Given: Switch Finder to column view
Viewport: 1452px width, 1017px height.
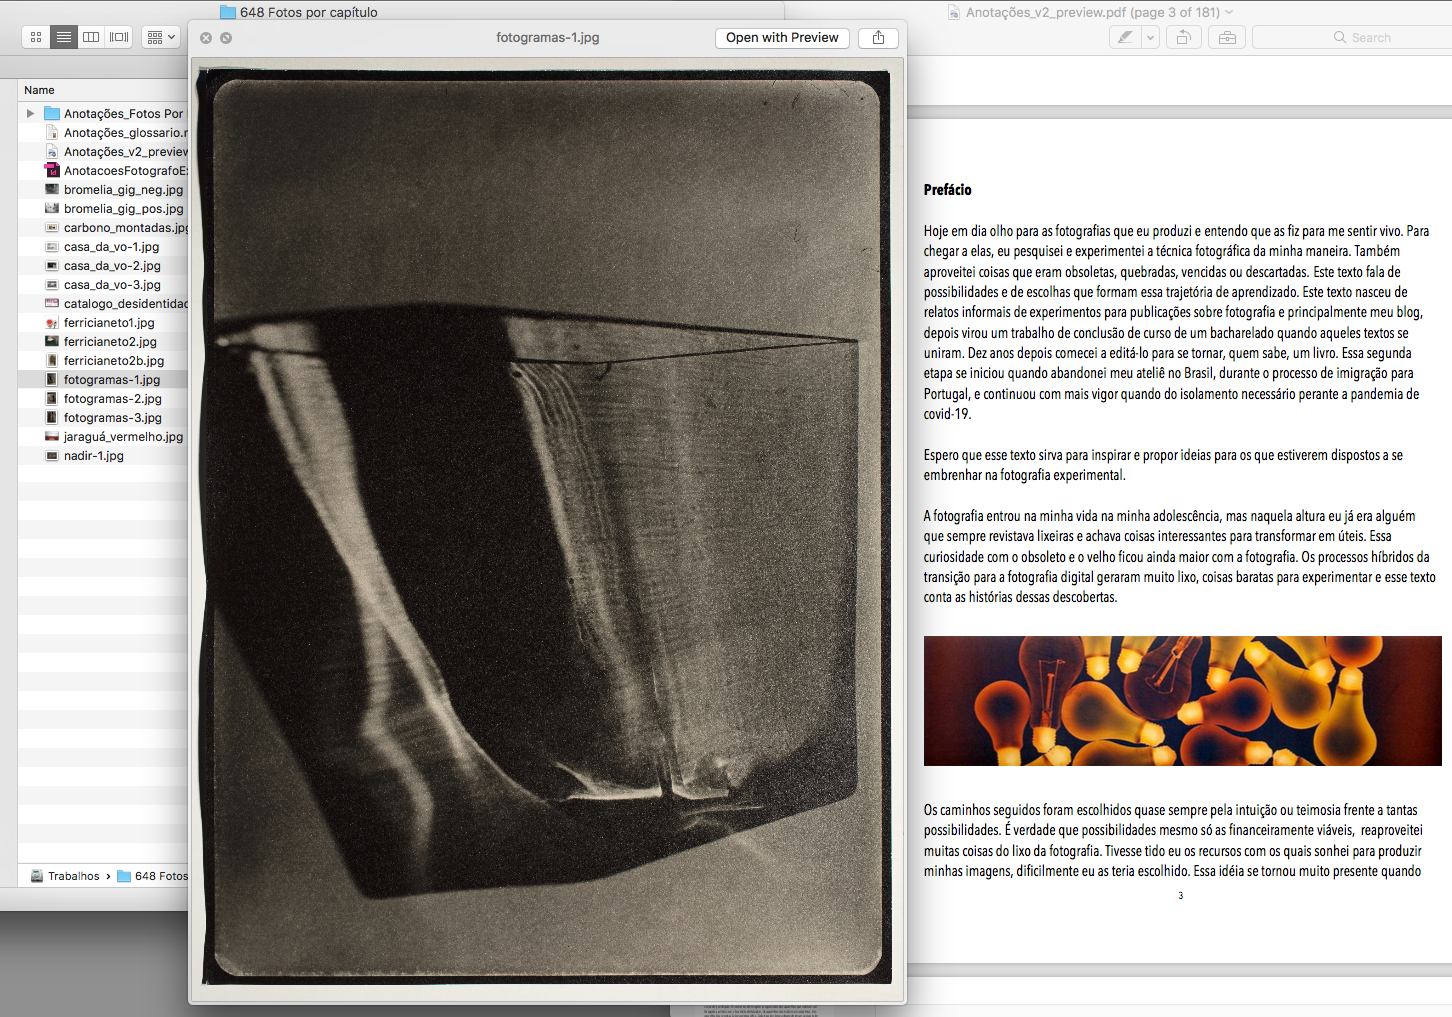Looking at the screenshot, I should [91, 37].
